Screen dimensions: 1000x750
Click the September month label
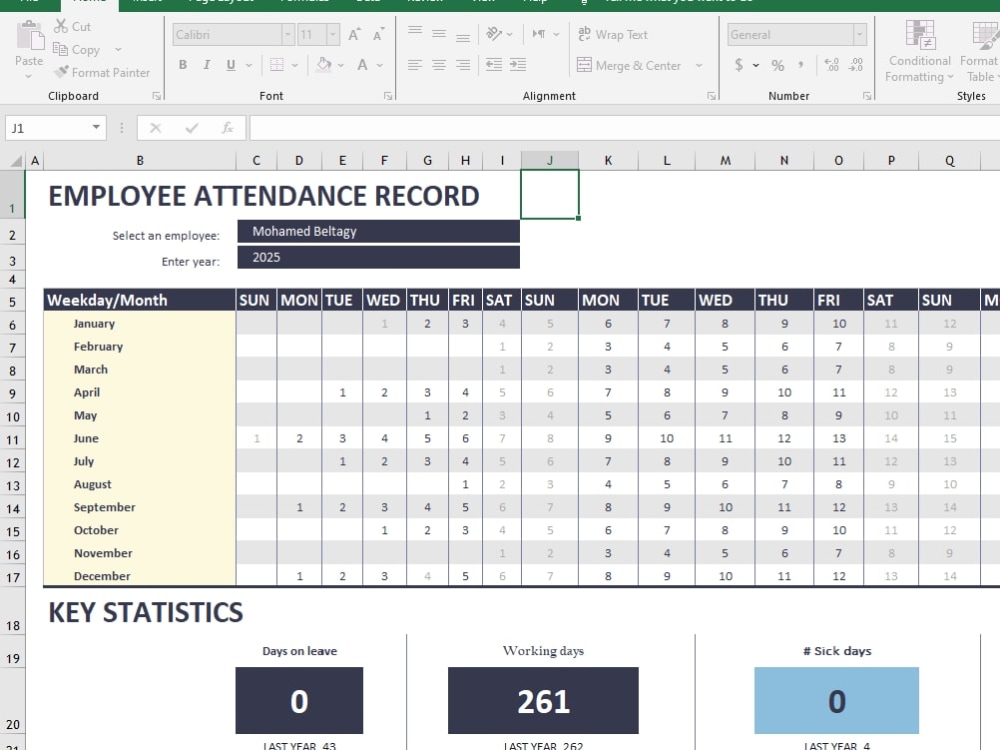click(104, 507)
